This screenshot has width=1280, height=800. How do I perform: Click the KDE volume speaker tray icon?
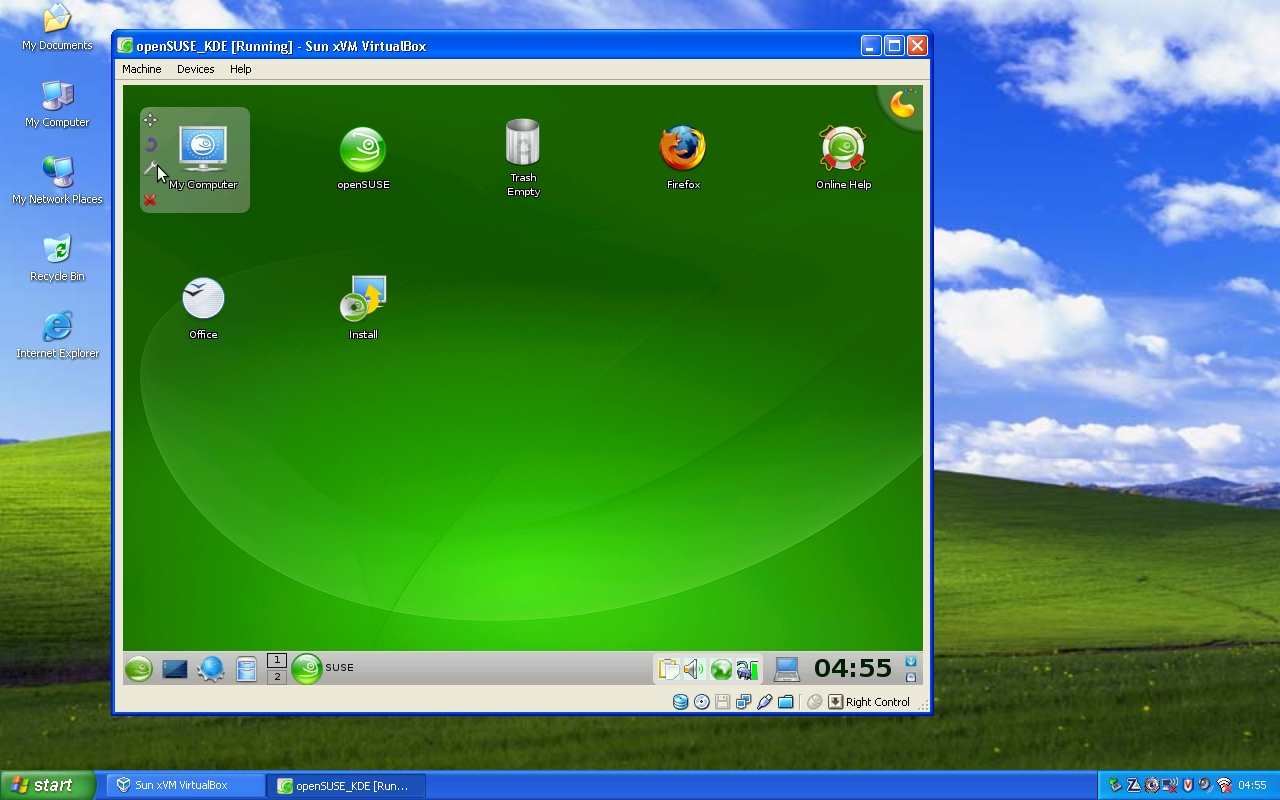[x=695, y=669]
